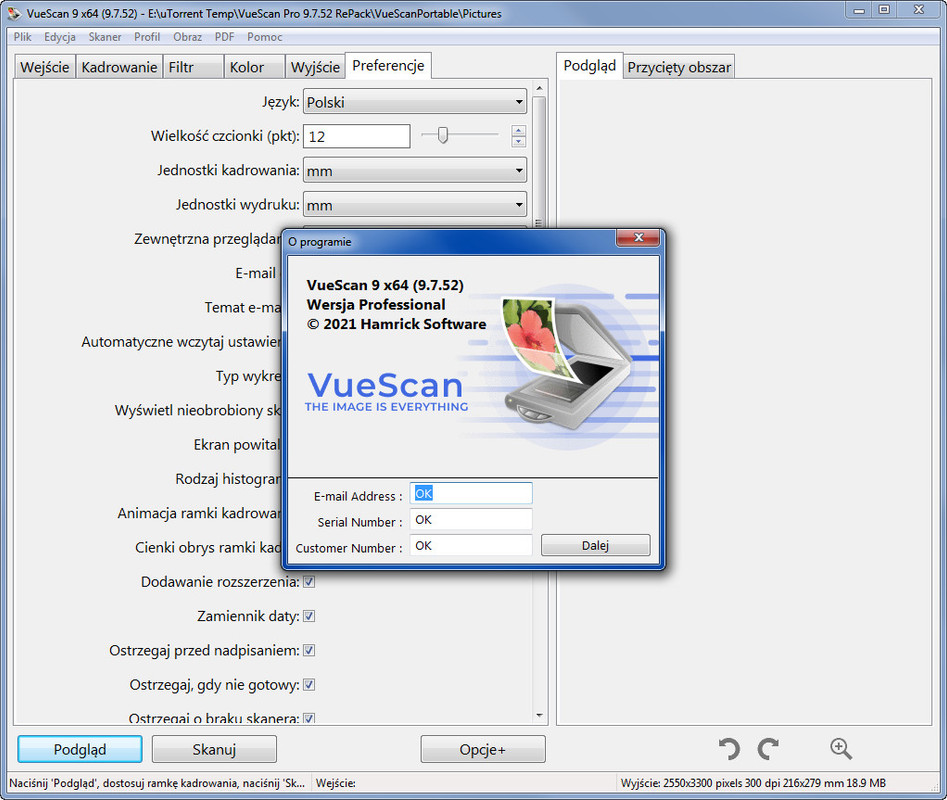
Task: Disable Ostrzegaj przed nadpisaniem checkbox
Action: (x=309, y=651)
